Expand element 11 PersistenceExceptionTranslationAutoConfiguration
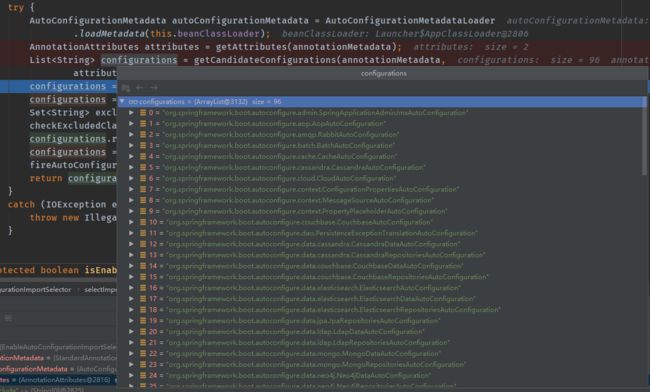The width and height of the screenshot is (650, 392). pyautogui.click(x=131, y=233)
